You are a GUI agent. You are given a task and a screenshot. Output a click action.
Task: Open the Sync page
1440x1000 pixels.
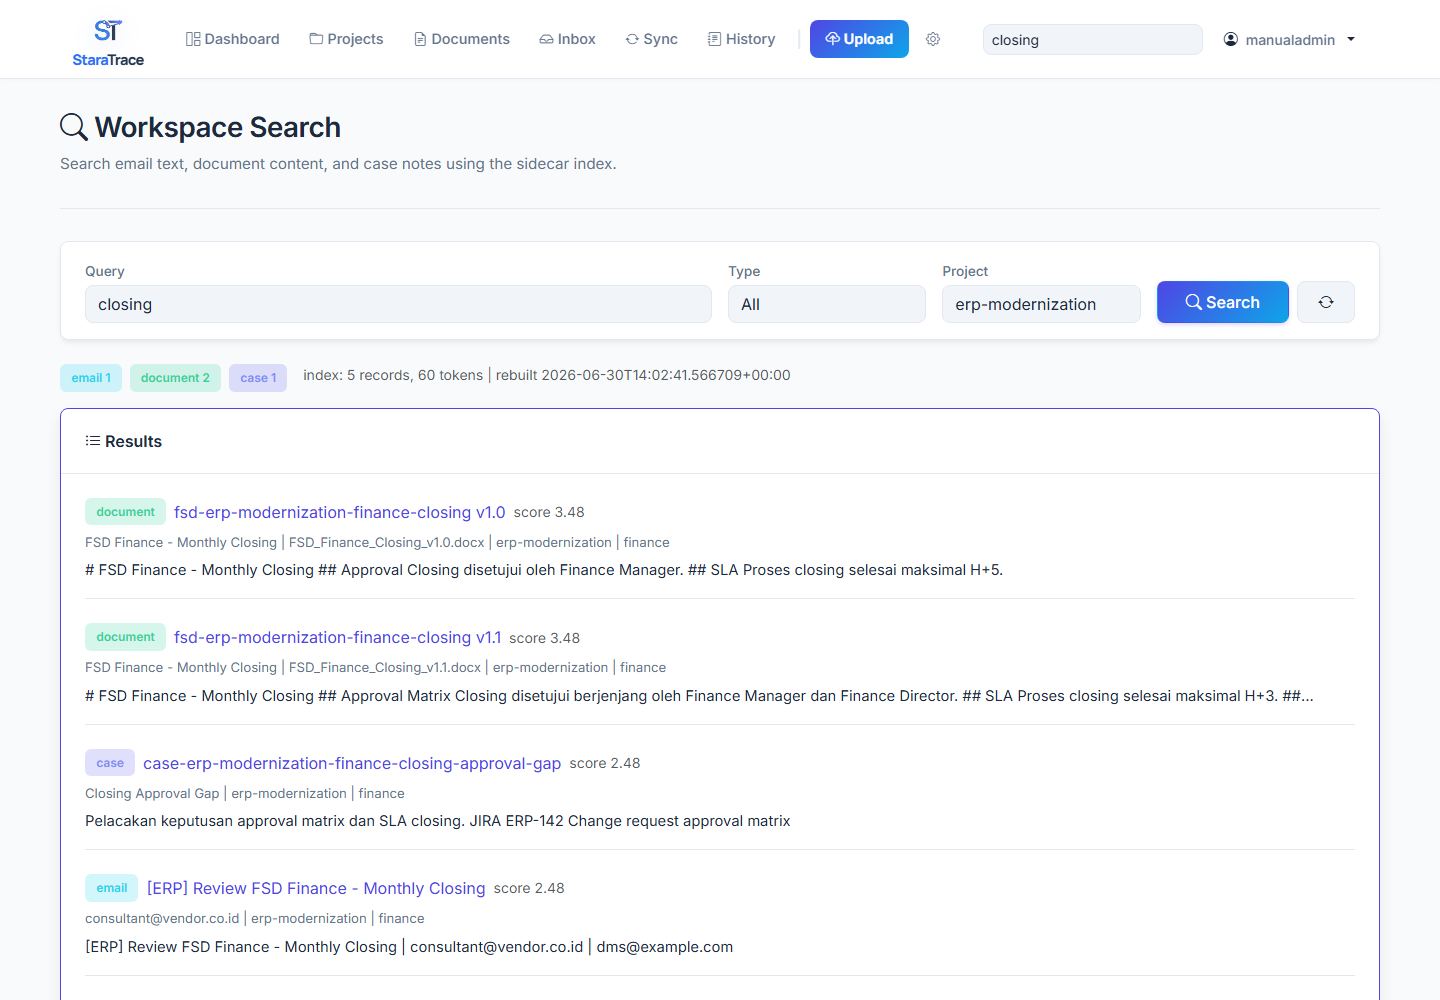pos(651,39)
